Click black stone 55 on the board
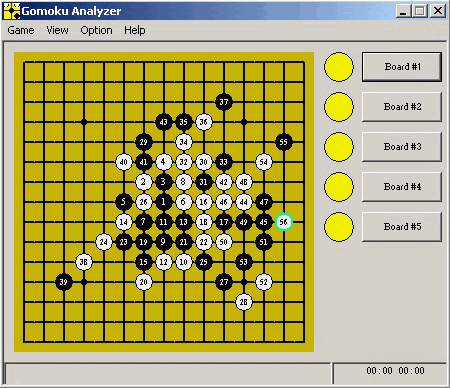Viewport: 450px width, 388px height. point(284,142)
